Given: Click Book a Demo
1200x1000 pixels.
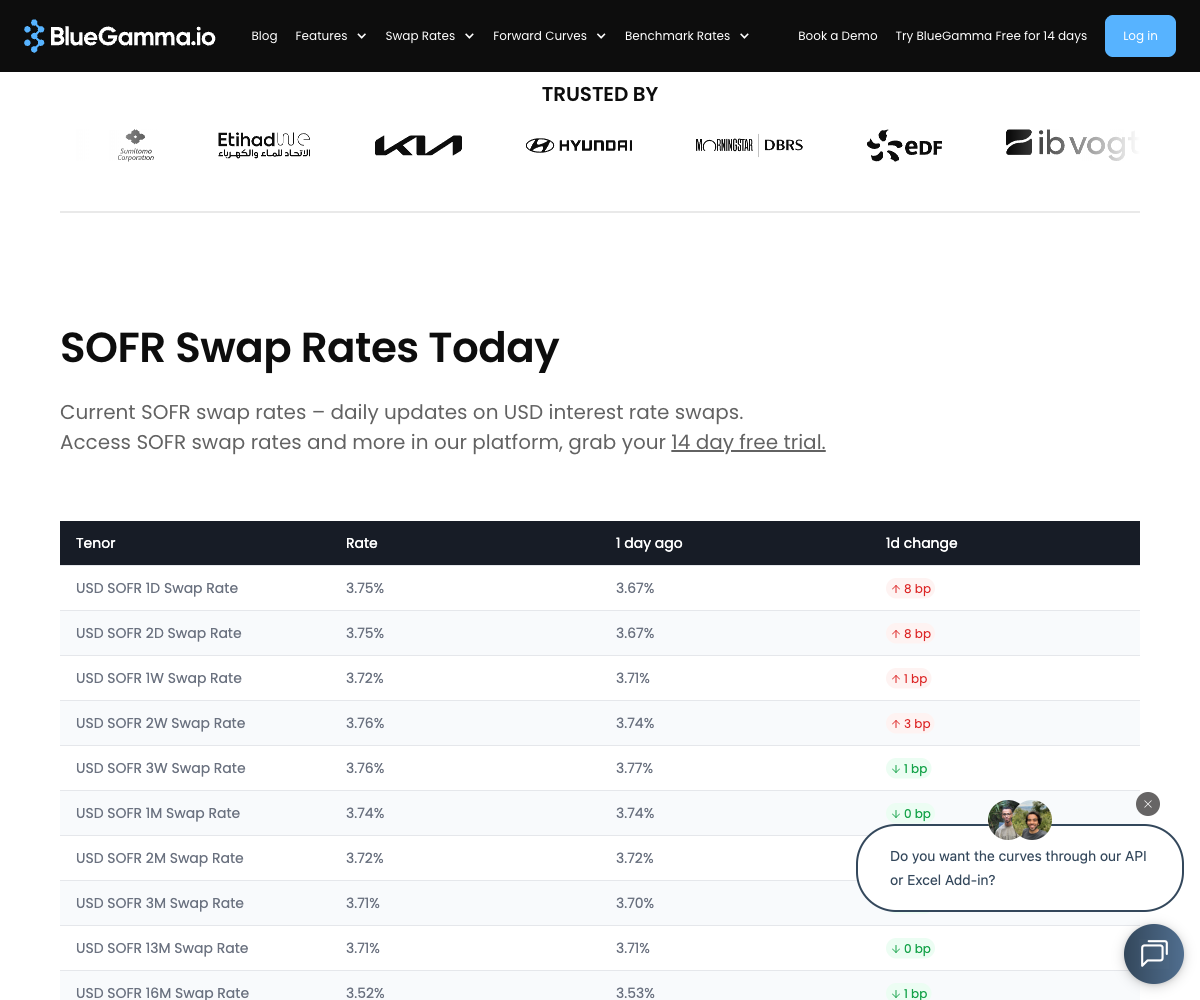Looking at the screenshot, I should 838,35.
